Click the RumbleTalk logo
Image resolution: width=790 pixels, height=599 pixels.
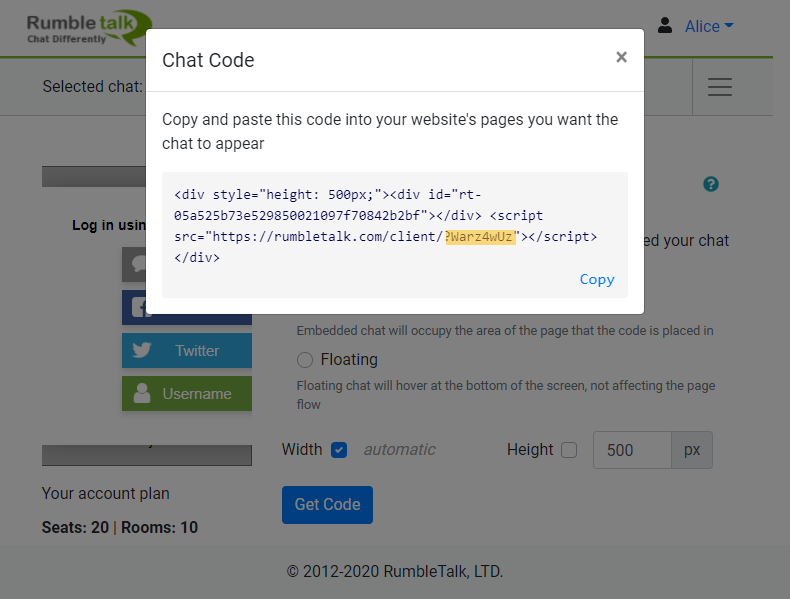89,28
